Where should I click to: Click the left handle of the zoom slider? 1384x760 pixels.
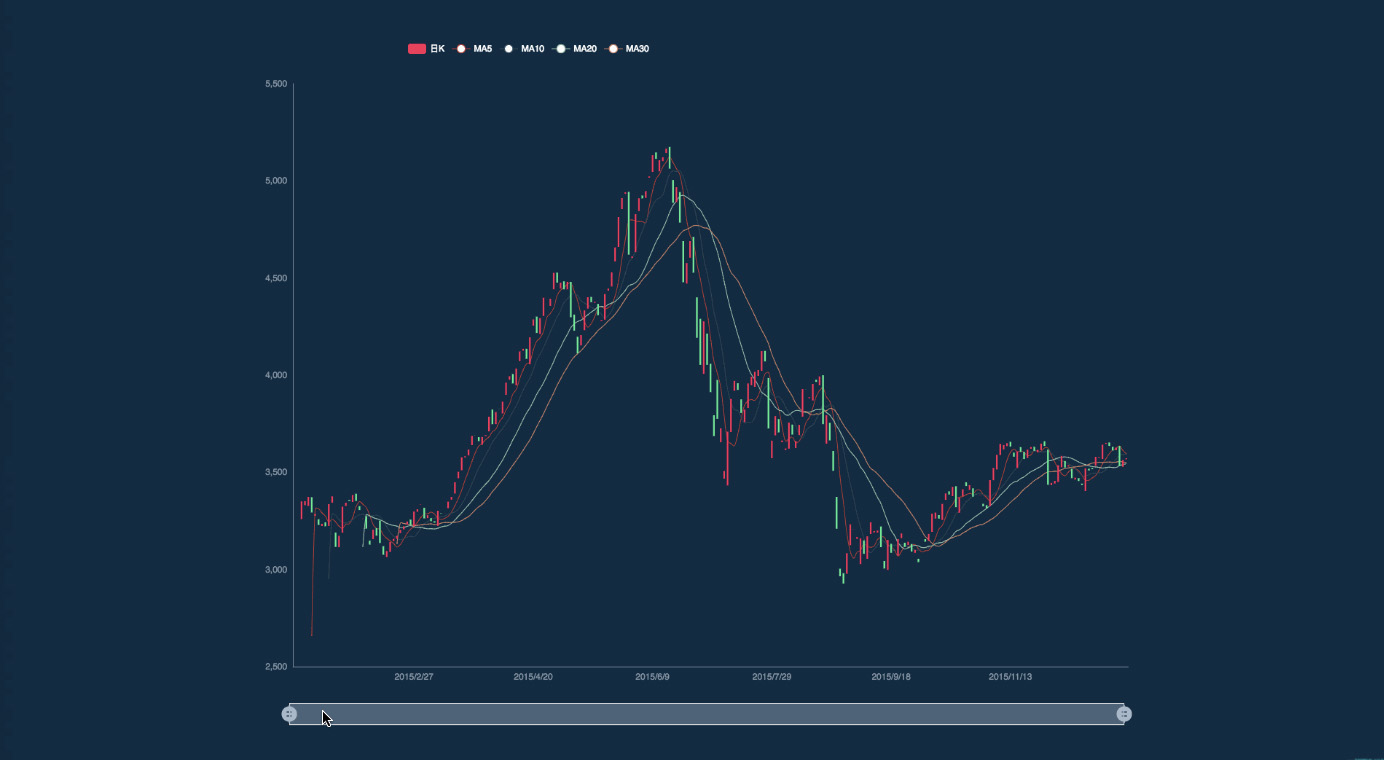pyautogui.click(x=290, y=714)
